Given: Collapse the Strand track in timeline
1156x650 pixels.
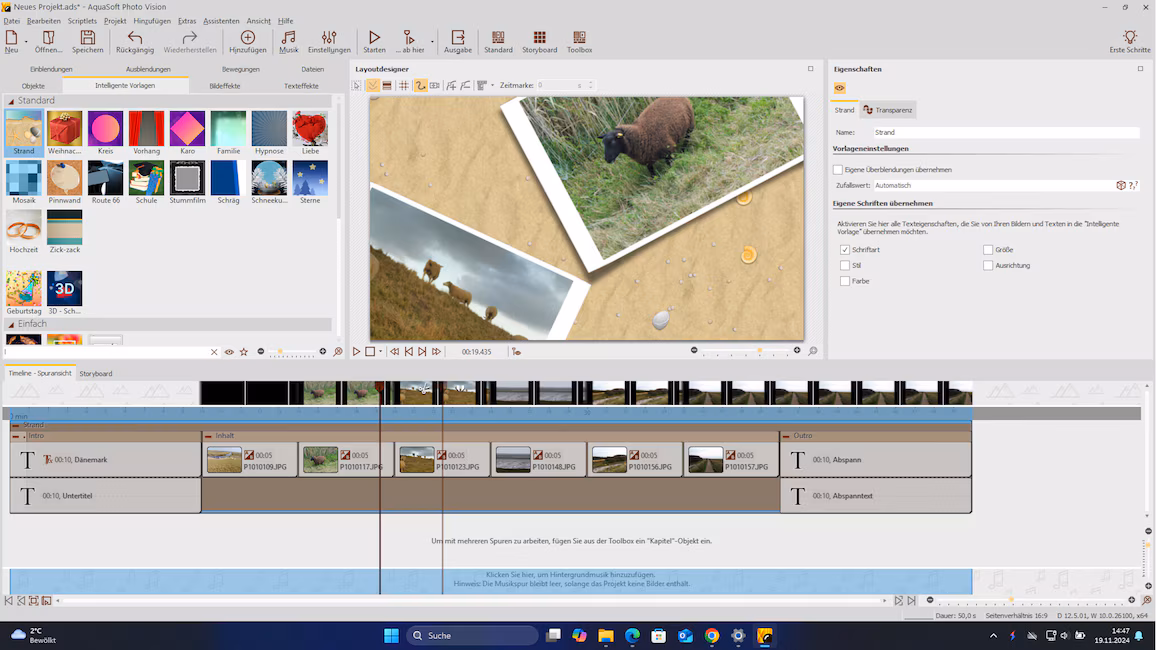Looking at the screenshot, I should (x=15, y=425).
